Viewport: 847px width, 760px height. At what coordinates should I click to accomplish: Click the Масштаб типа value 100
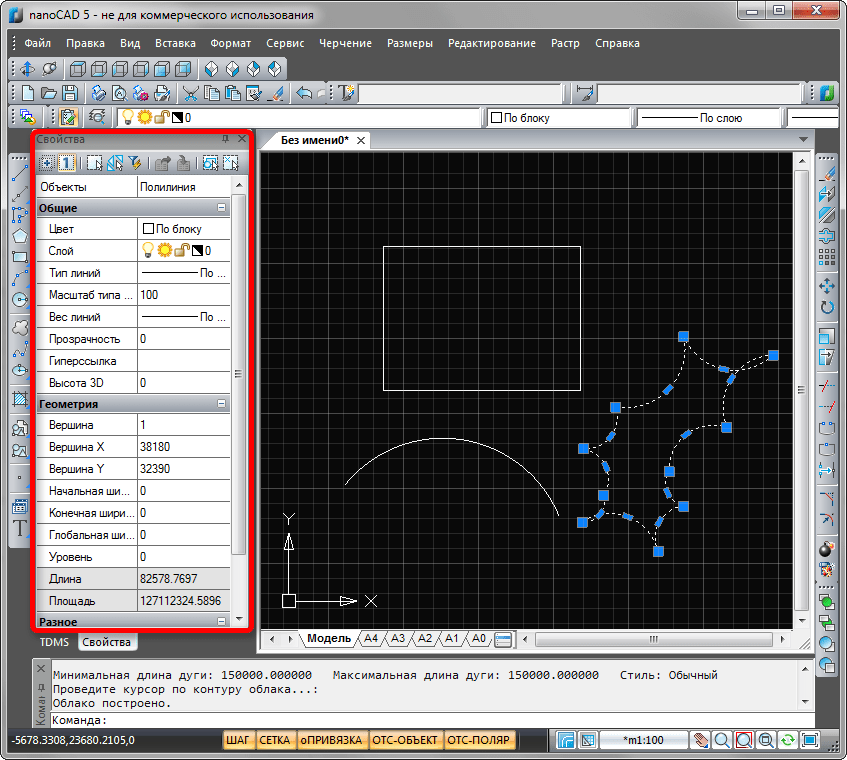coord(184,295)
